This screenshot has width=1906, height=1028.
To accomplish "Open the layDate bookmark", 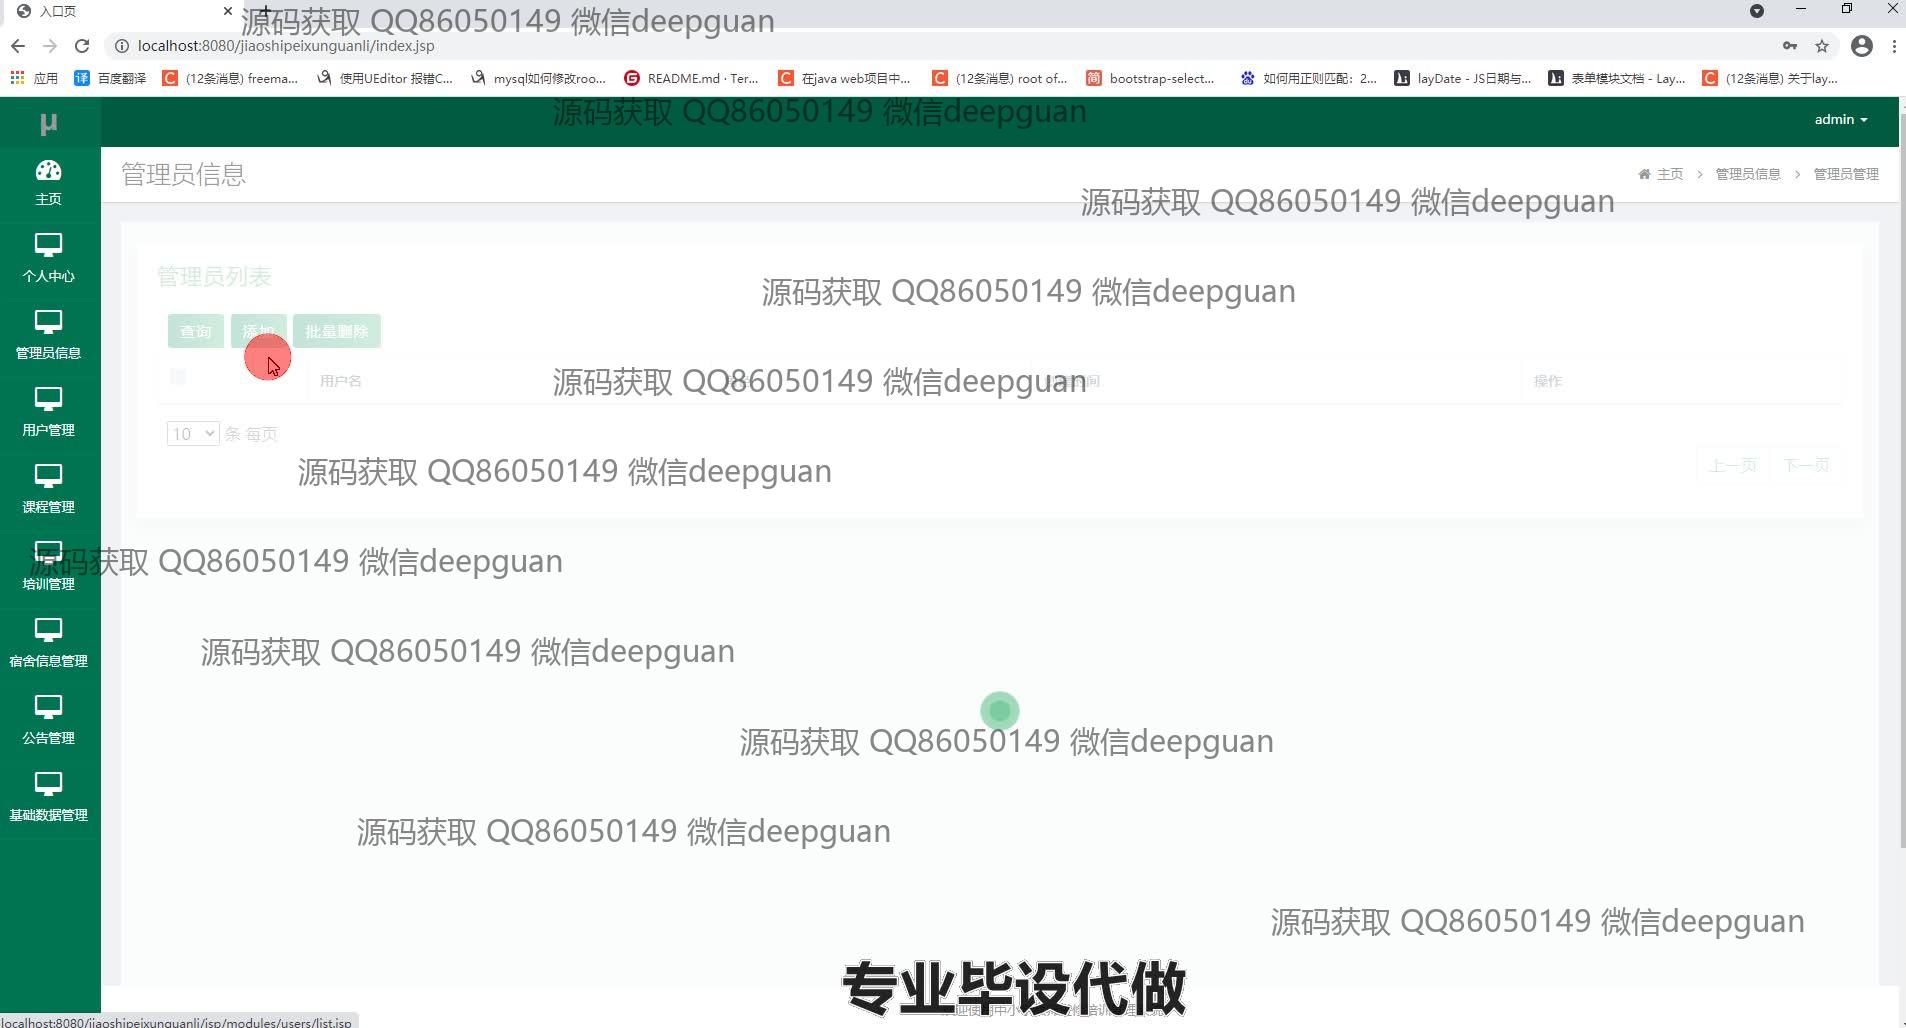I will click(x=1463, y=78).
